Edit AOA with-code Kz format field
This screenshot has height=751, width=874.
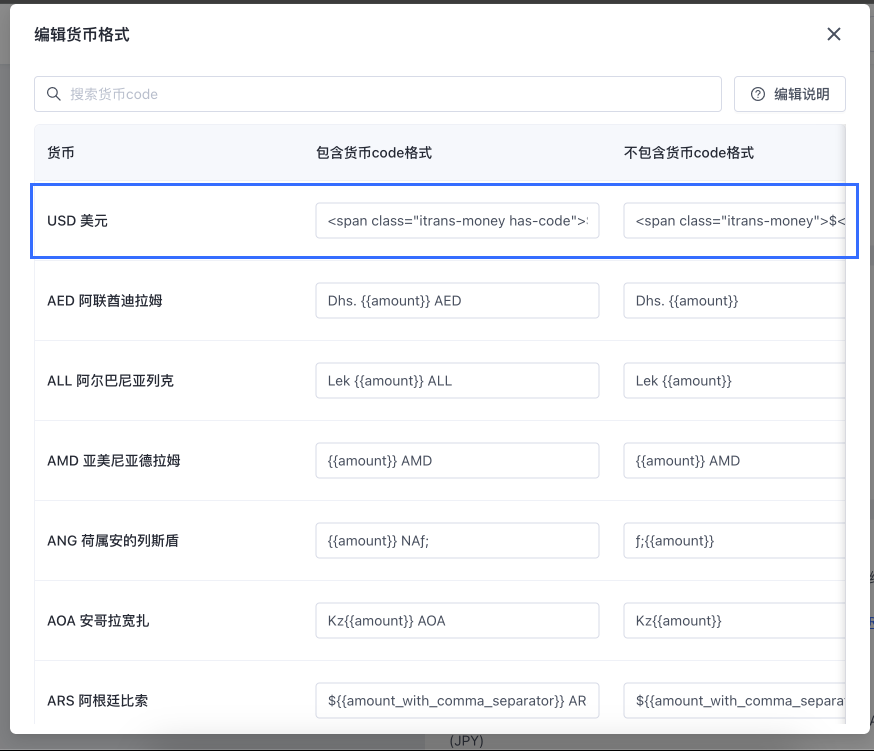[457, 621]
